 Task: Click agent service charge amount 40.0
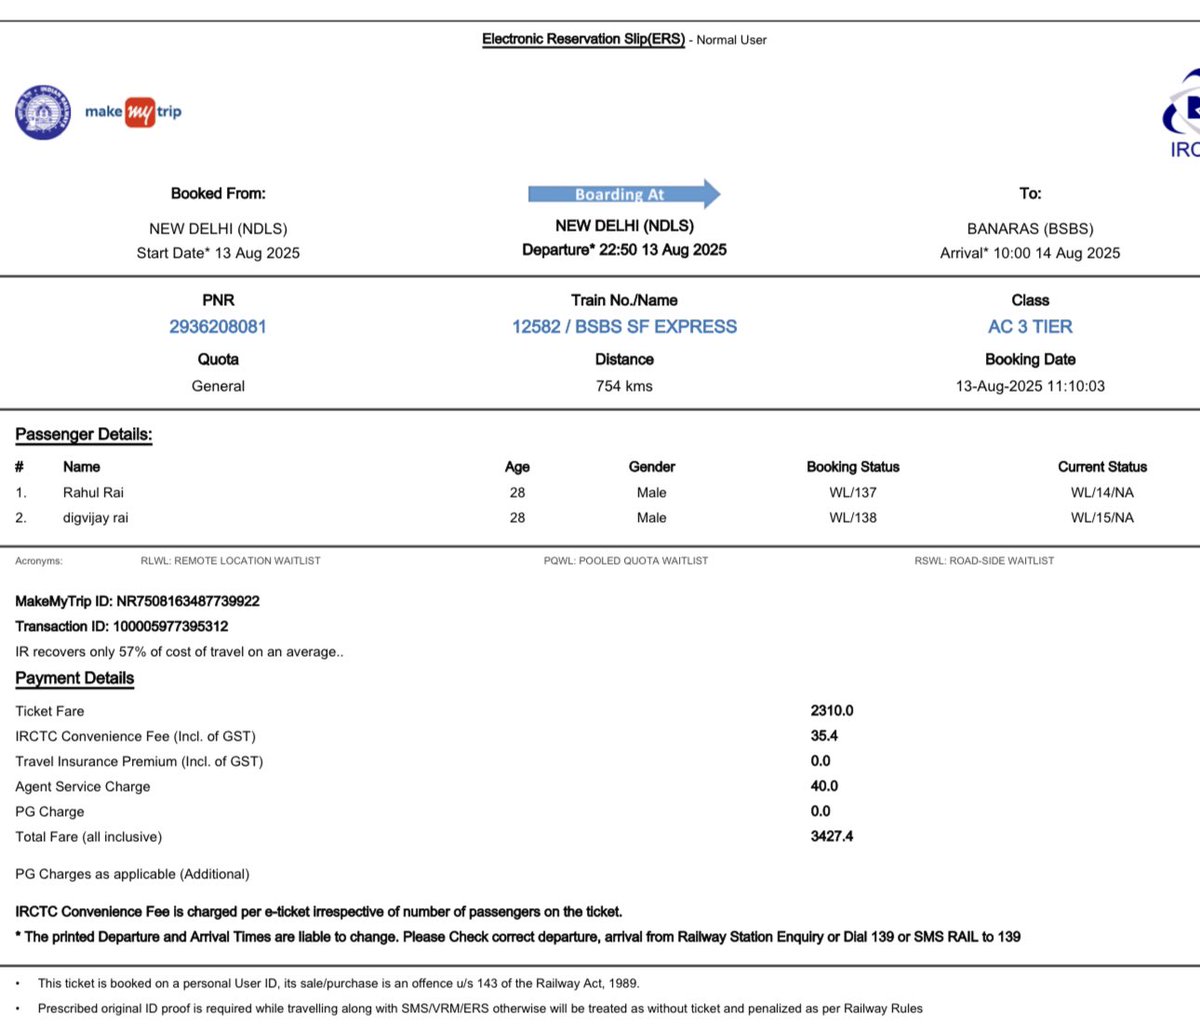click(824, 787)
